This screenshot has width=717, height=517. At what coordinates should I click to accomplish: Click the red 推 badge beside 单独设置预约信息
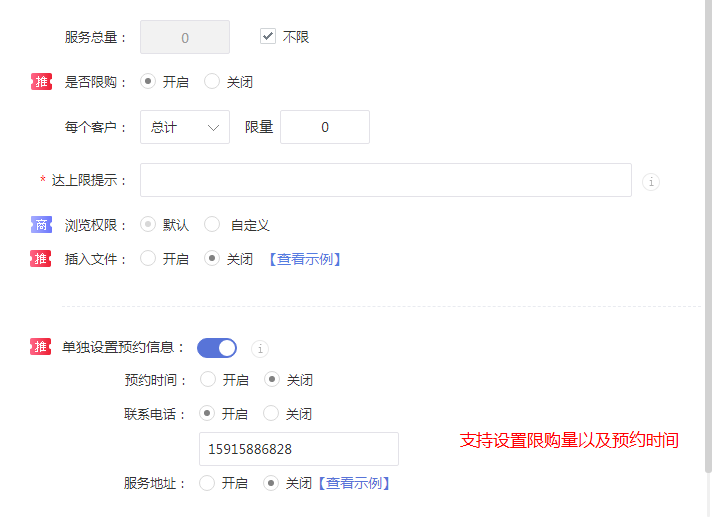(x=41, y=346)
